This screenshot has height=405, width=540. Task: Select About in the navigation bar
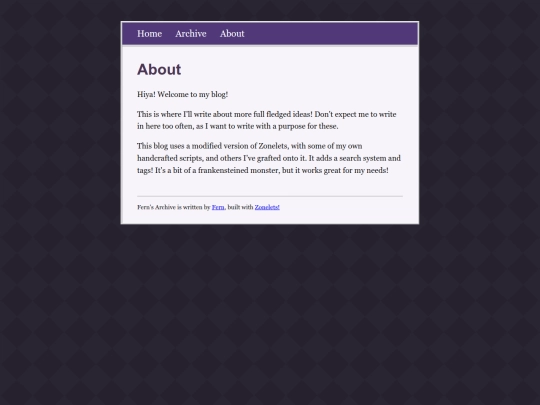tap(232, 34)
